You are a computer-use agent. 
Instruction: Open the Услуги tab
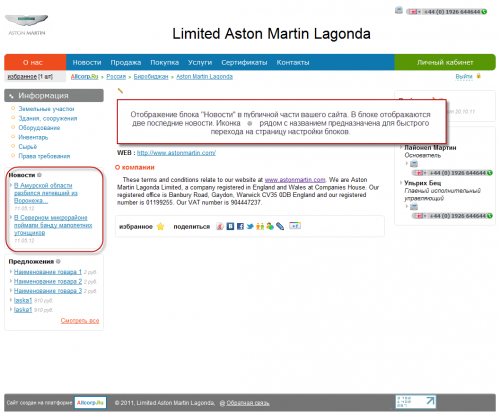[200, 62]
